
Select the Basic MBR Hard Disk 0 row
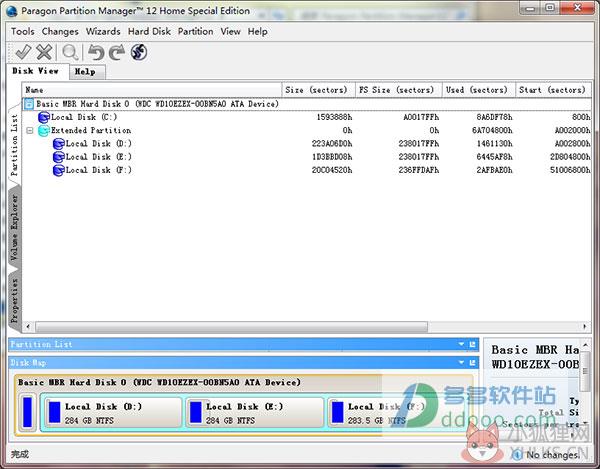(307, 104)
